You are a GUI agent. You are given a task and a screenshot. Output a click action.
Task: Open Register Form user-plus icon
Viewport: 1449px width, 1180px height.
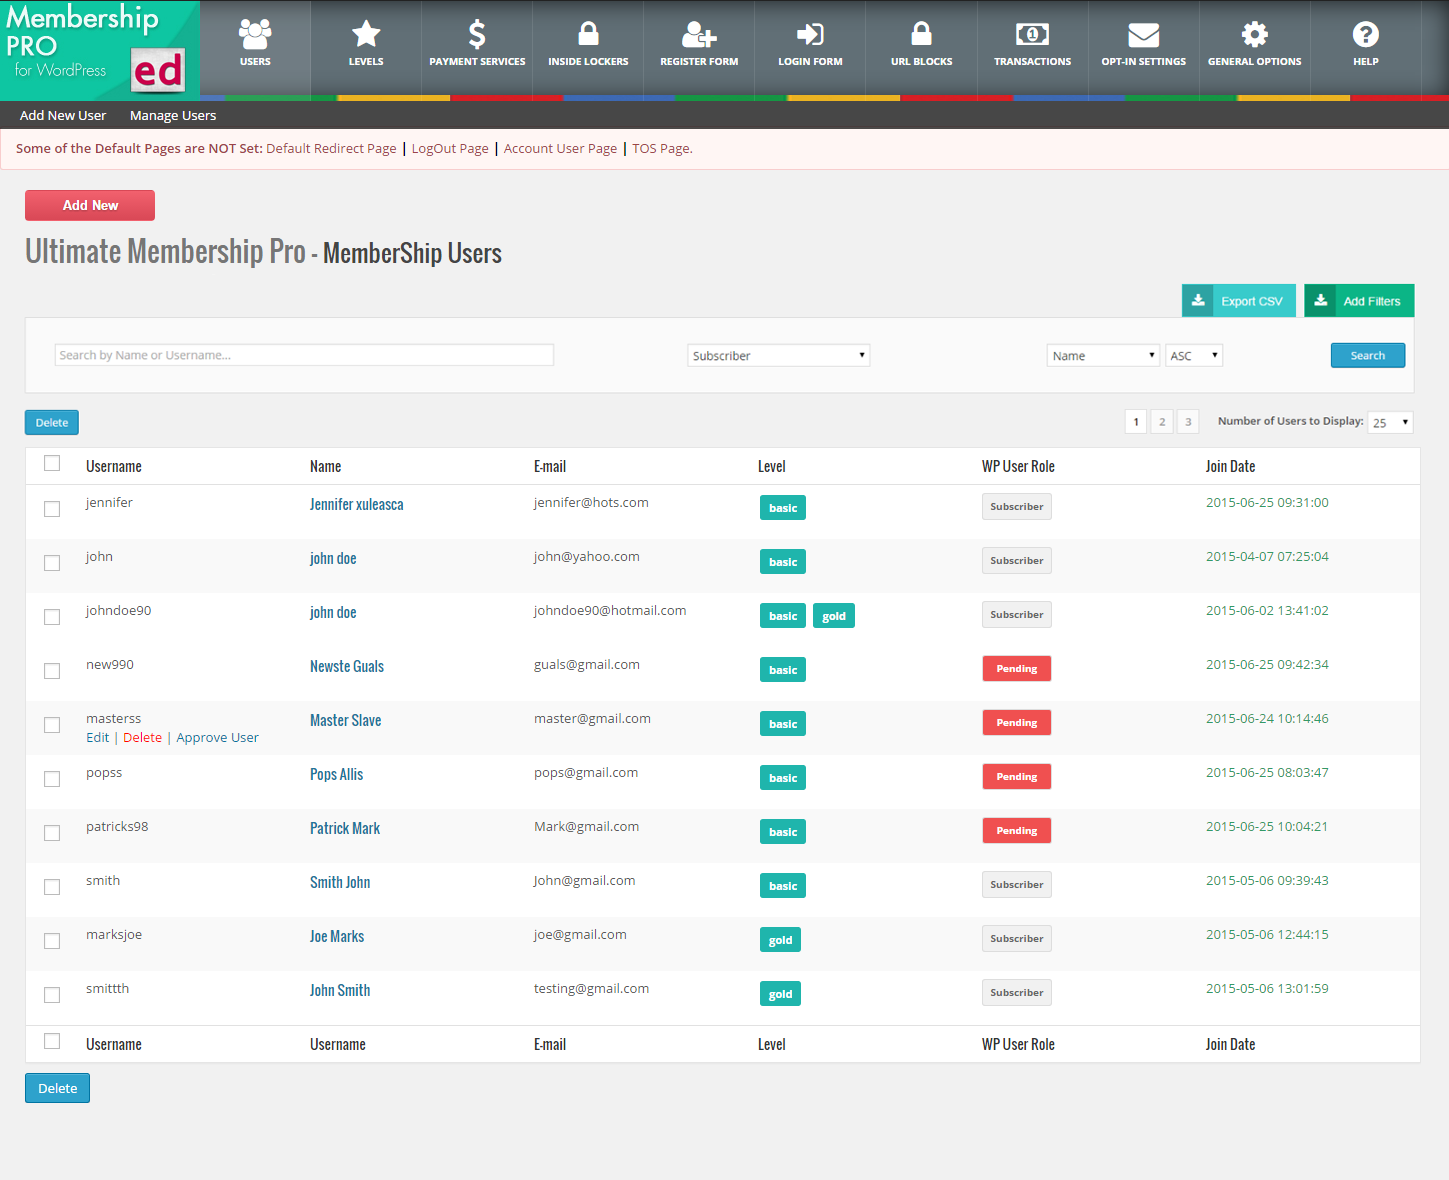(x=699, y=35)
